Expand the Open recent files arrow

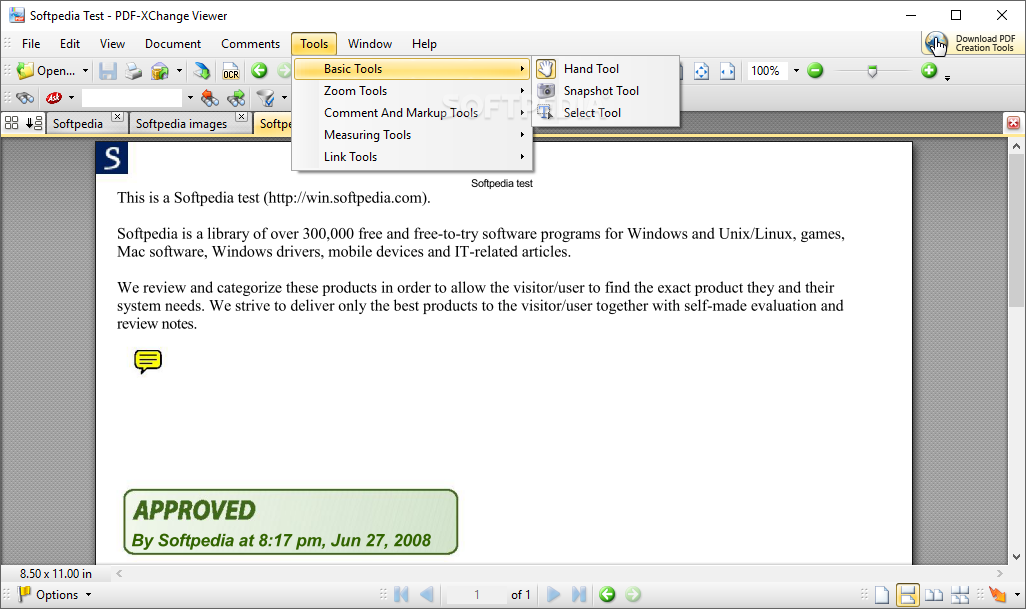85,71
